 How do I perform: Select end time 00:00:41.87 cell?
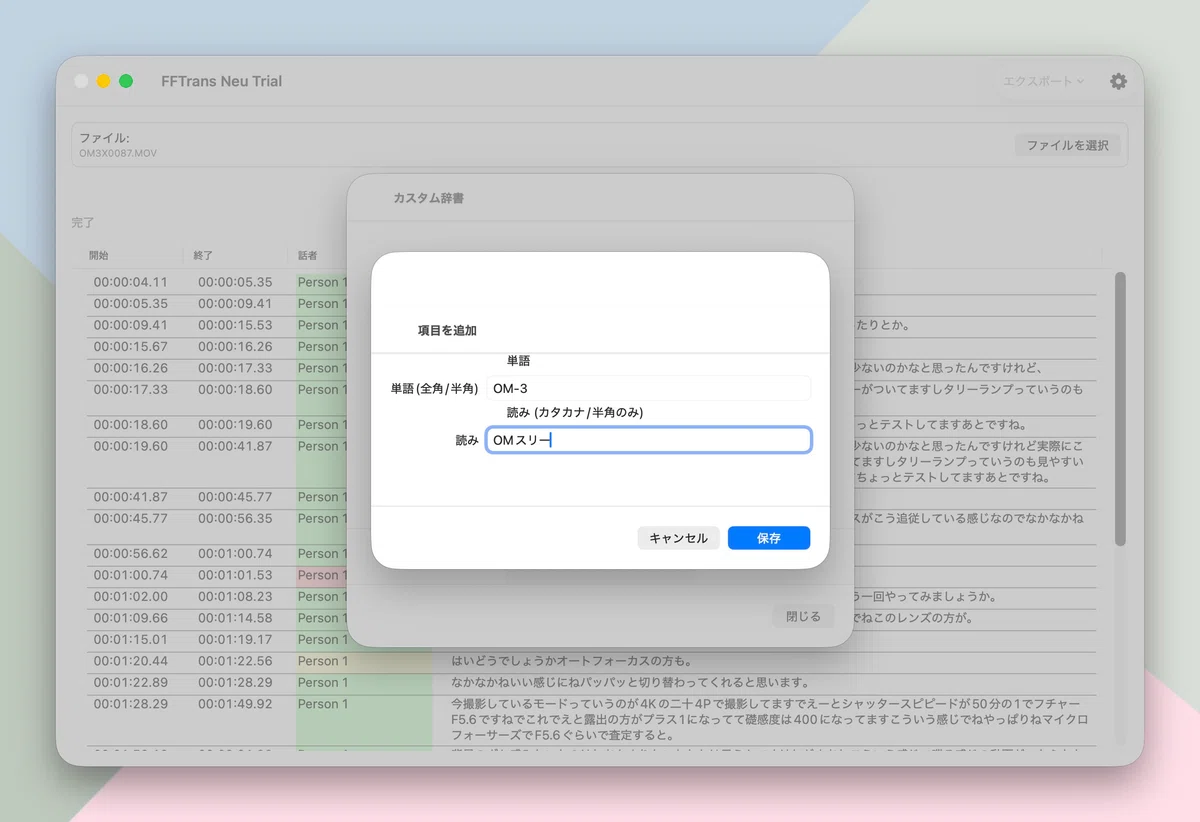point(235,446)
